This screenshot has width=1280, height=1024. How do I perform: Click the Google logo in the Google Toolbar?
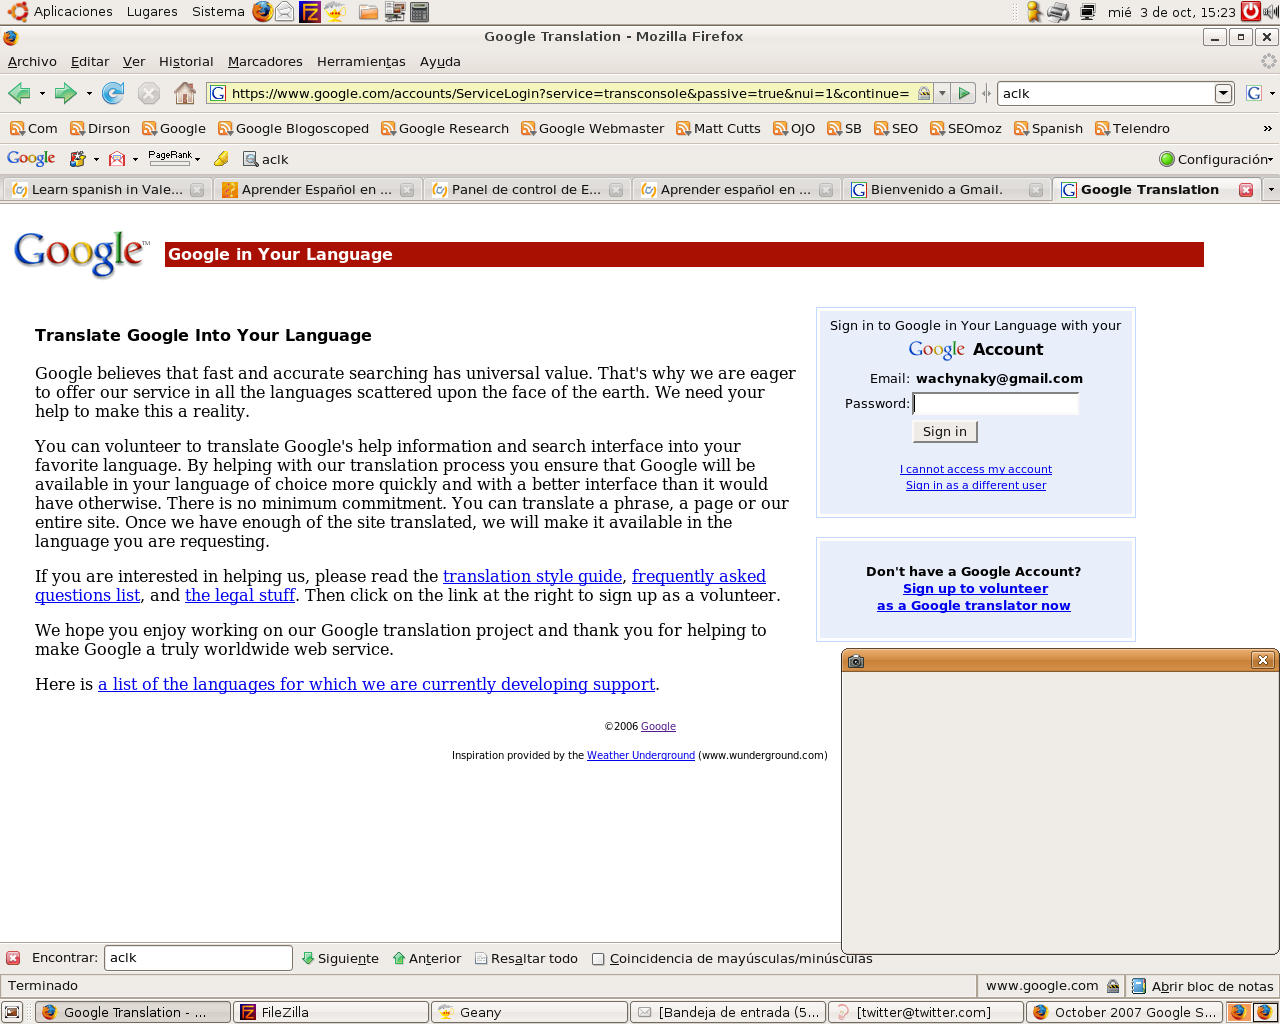[31, 159]
